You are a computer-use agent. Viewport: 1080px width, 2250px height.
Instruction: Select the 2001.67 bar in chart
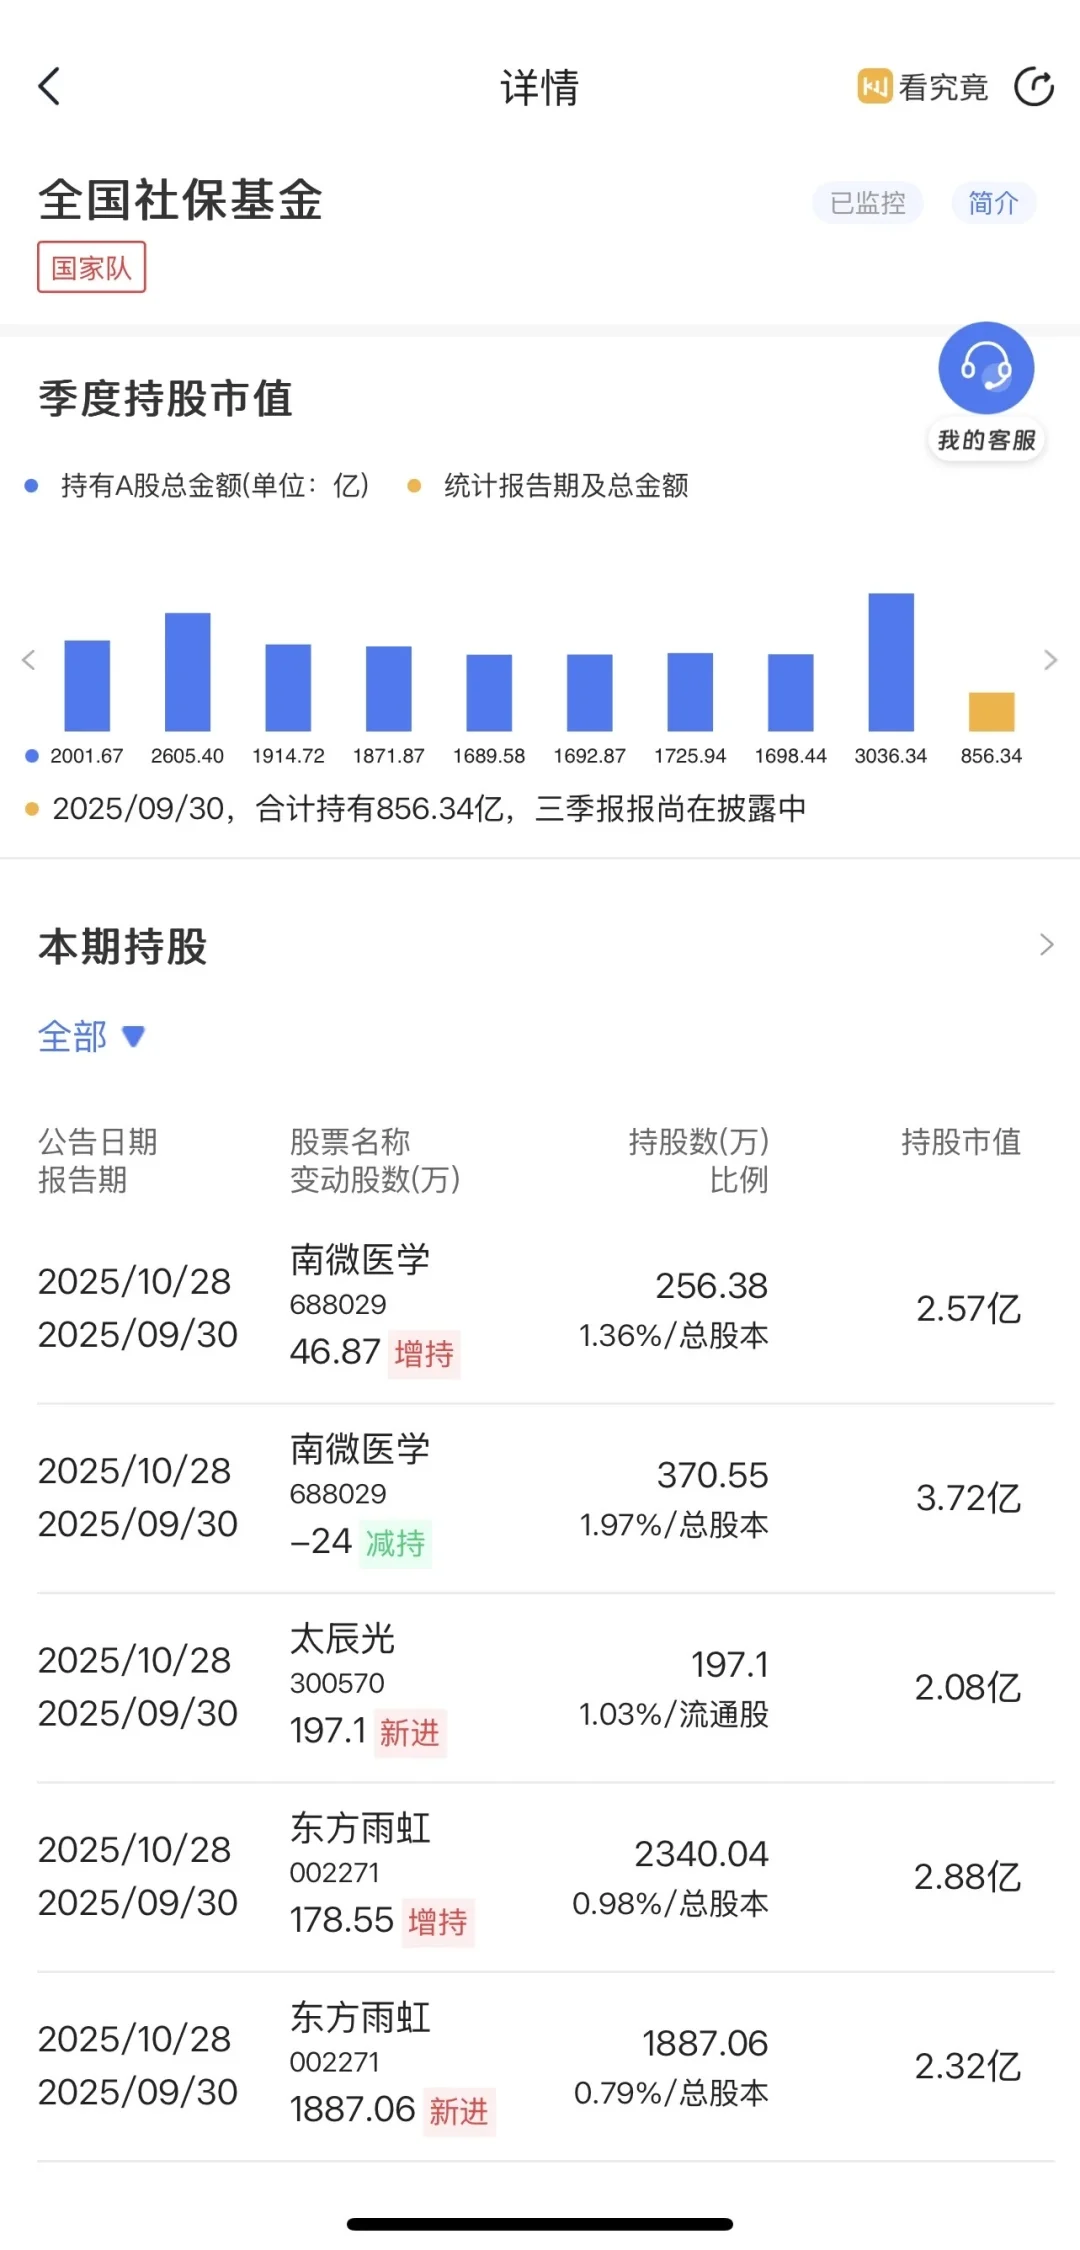[87, 686]
